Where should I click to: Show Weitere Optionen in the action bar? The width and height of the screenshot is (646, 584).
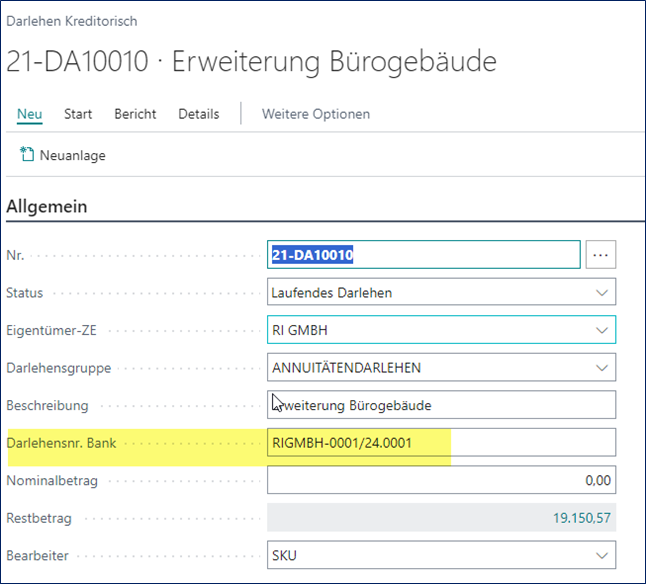[315, 114]
